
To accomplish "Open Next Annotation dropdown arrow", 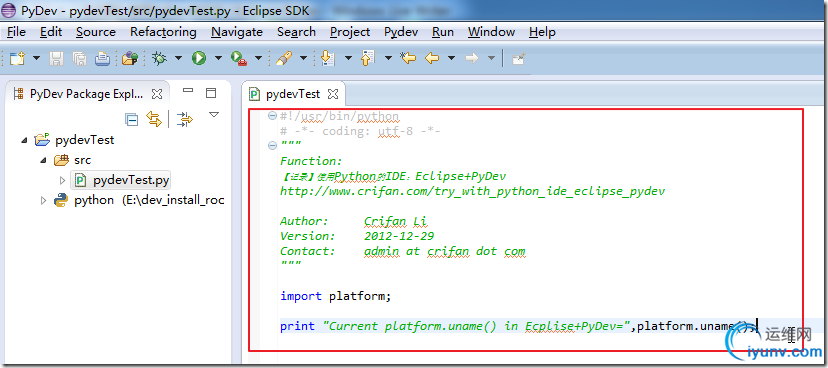I will [x=348, y=59].
